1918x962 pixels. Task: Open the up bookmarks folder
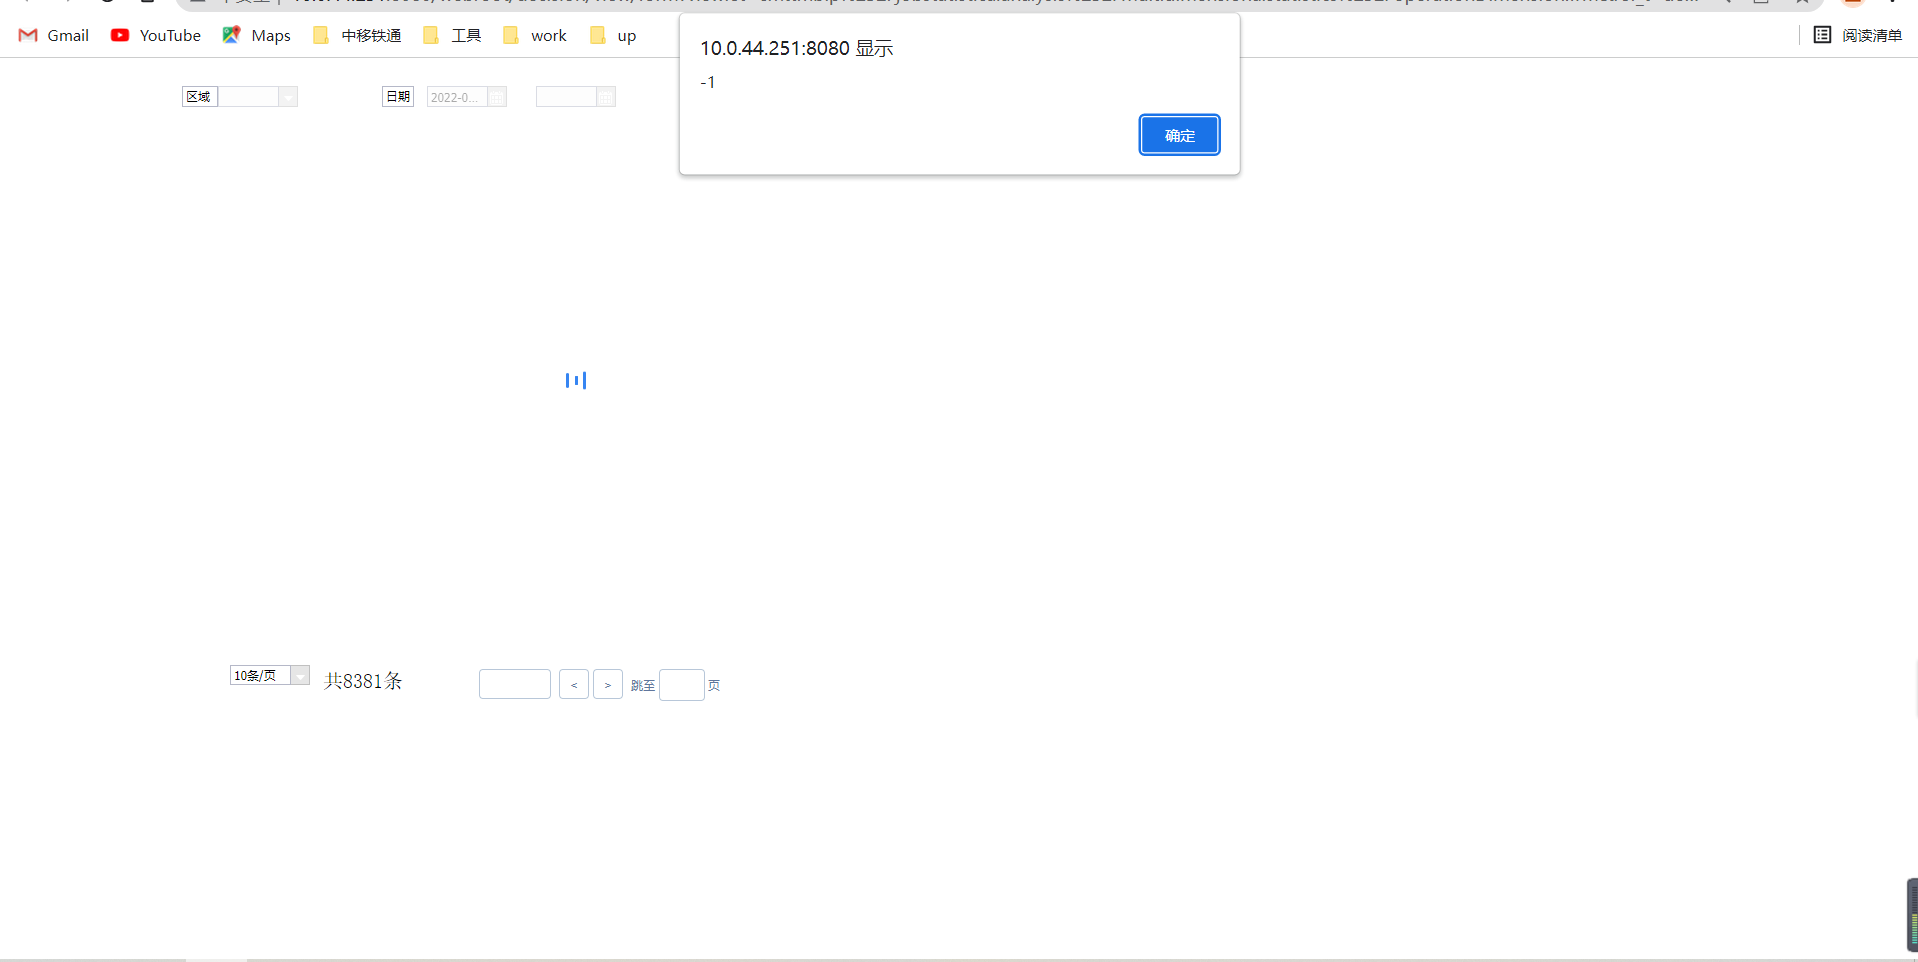(x=613, y=35)
